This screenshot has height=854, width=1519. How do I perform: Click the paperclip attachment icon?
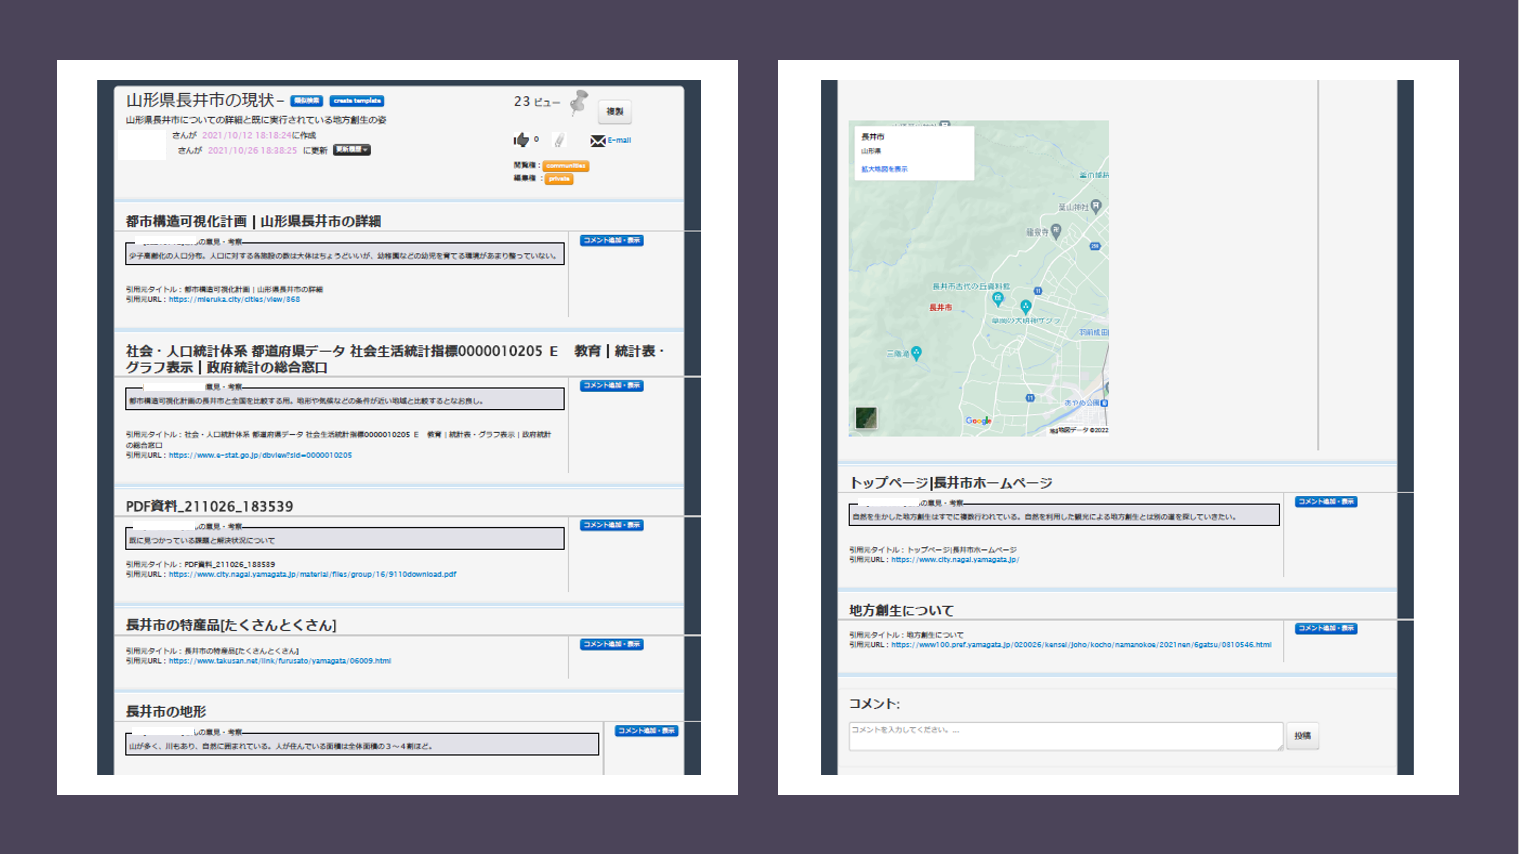(x=559, y=140)
